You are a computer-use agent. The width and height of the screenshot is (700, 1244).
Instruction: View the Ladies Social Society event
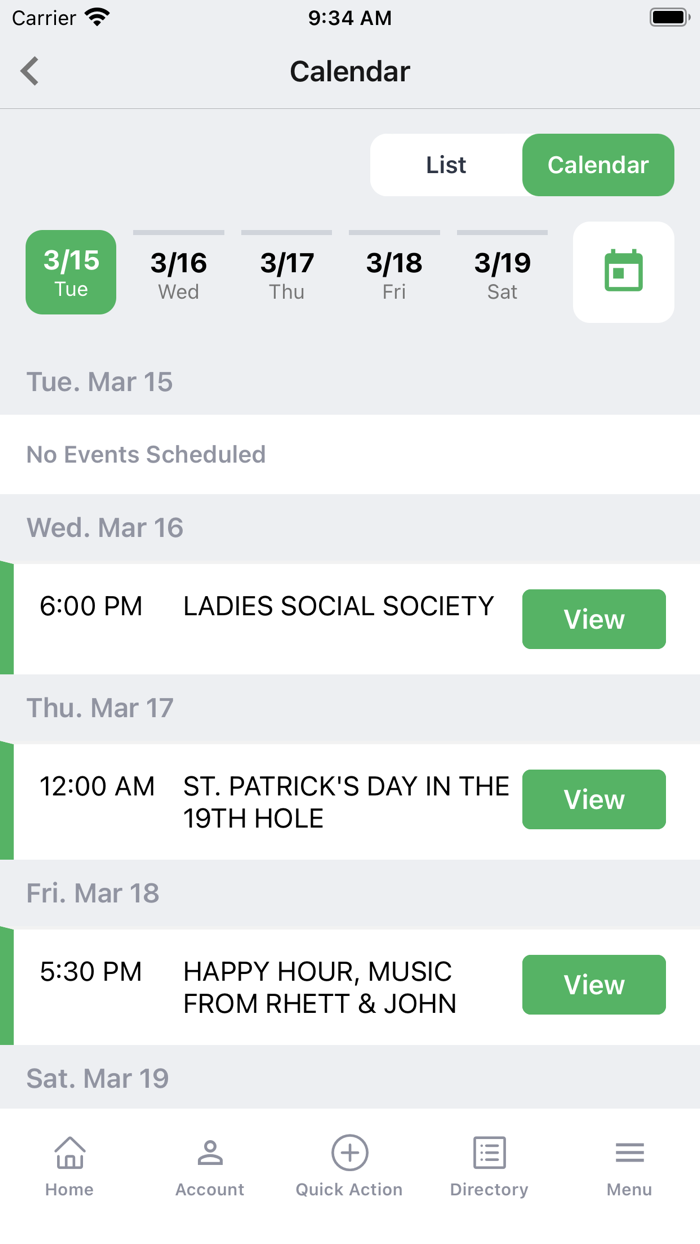pyautogui.click(x=593, y=619)
